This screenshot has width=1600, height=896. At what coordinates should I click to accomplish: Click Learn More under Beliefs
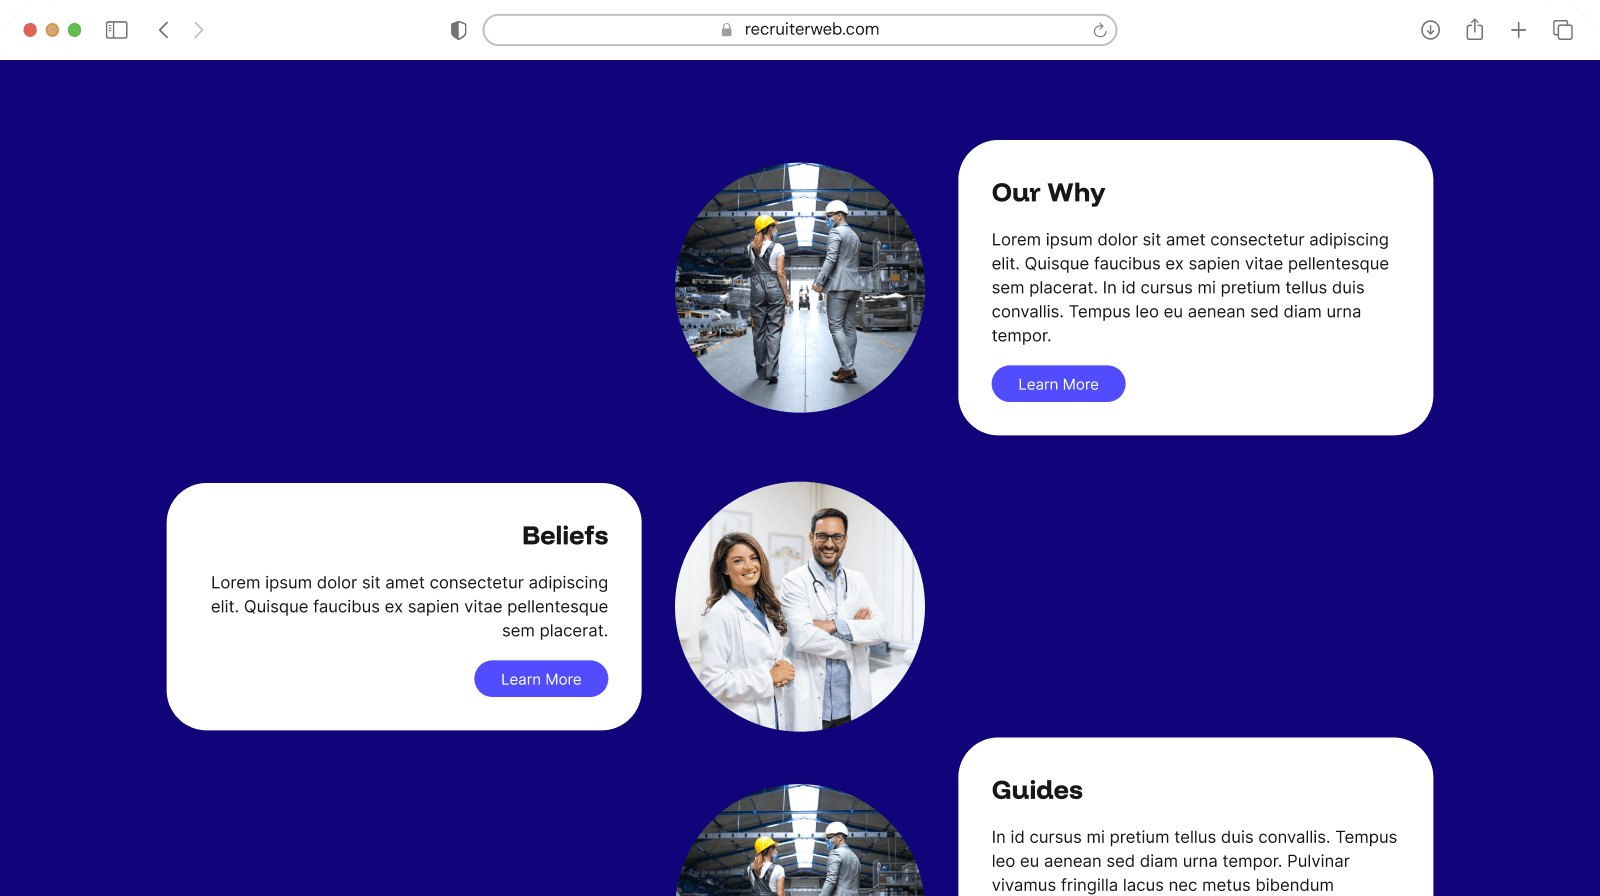pos(541,679)
